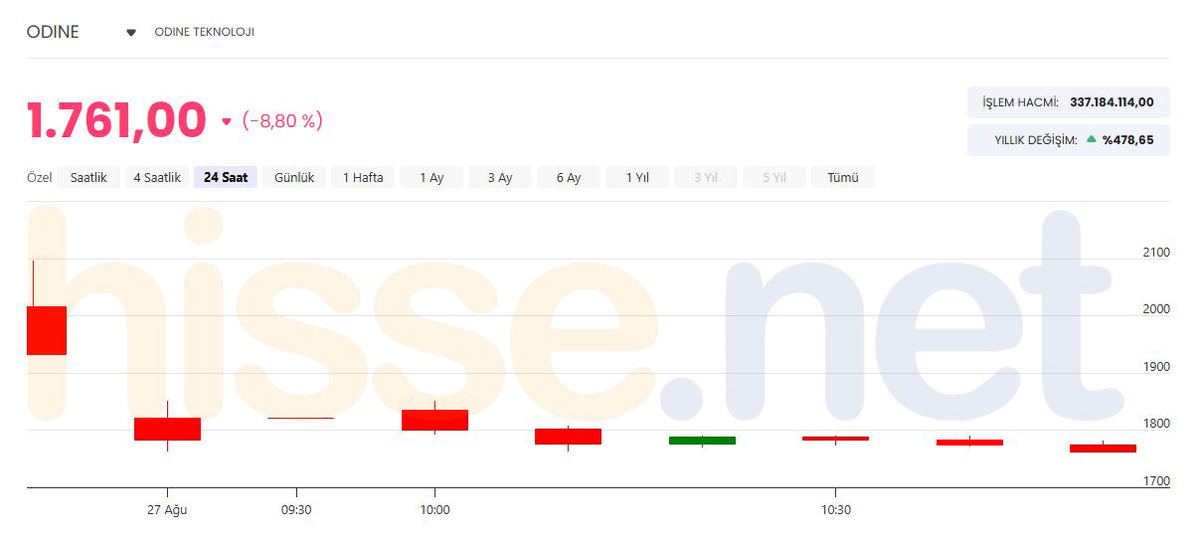Viewport: 1200px width, 538px height.
Task: Click the 1900 price axis label
Action: pos(1156,367)
